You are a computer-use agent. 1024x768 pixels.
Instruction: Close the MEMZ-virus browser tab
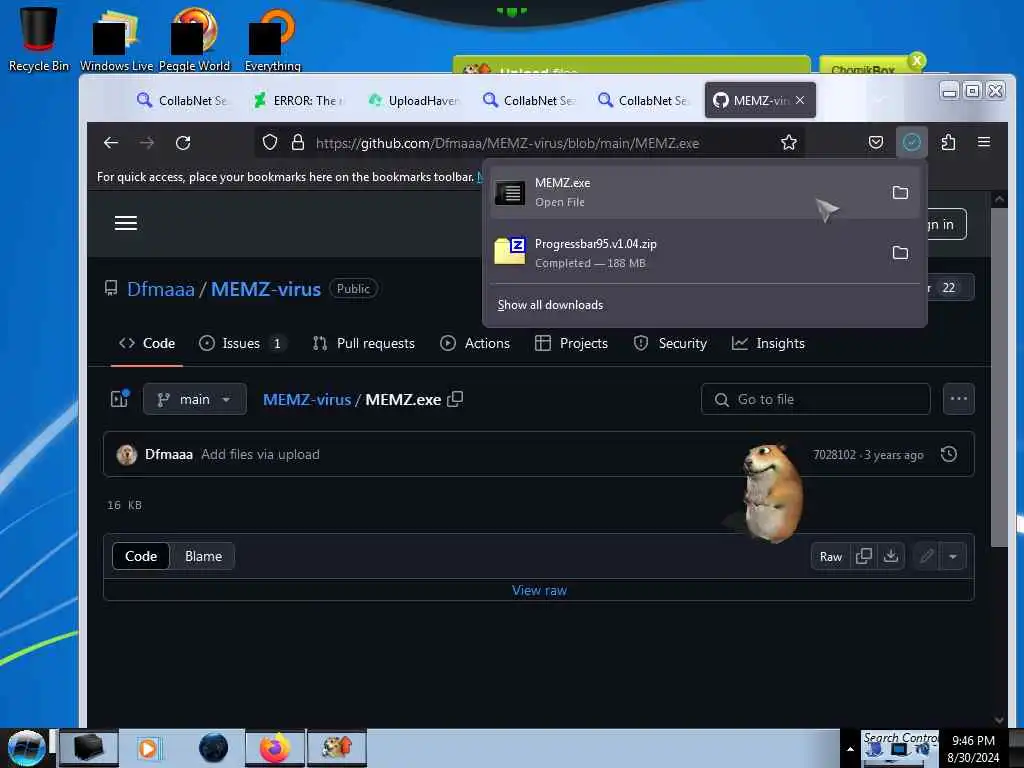click(x=800, y=100)
